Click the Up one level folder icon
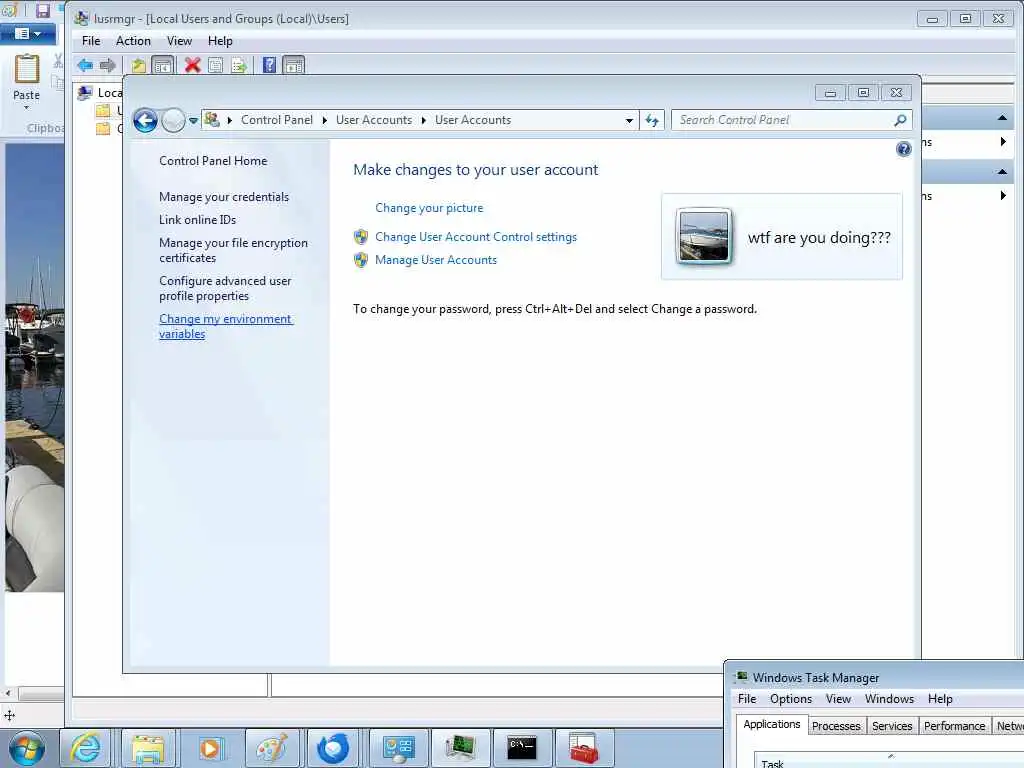Image resolution: width=1024 pixels, height=768 pixels. (138, 65)
